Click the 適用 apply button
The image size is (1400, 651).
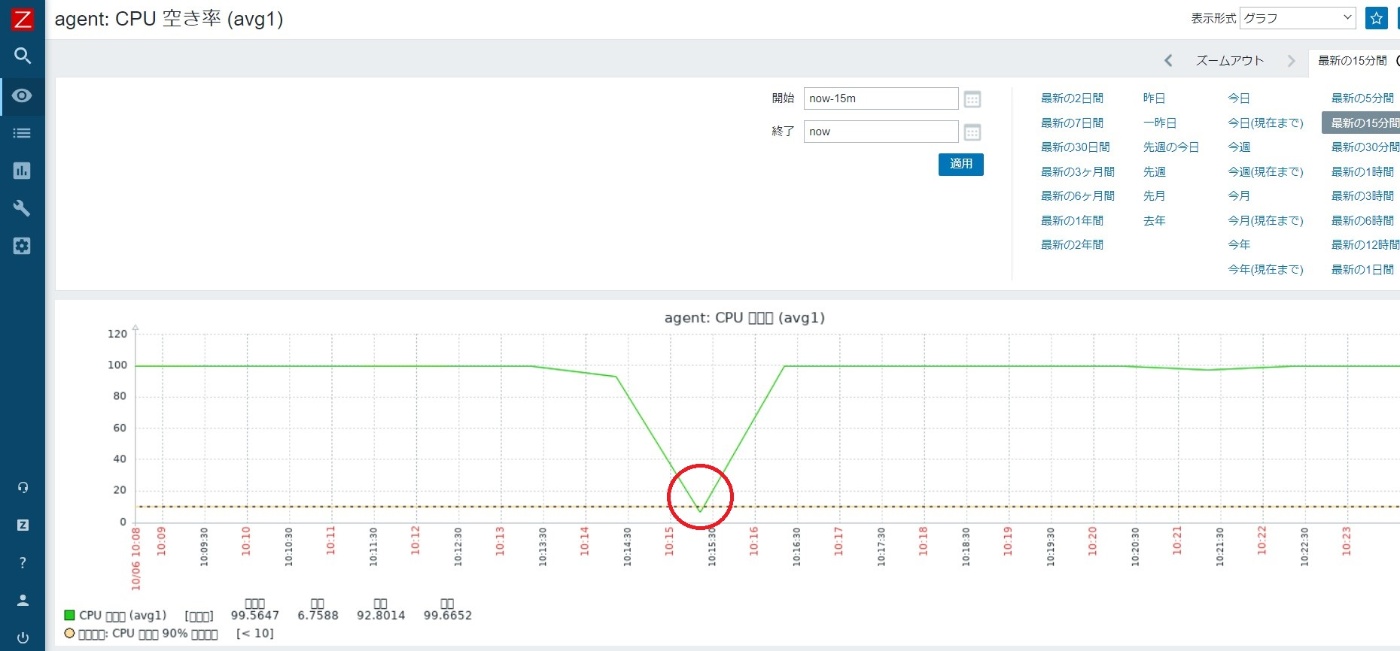point(960,165)
